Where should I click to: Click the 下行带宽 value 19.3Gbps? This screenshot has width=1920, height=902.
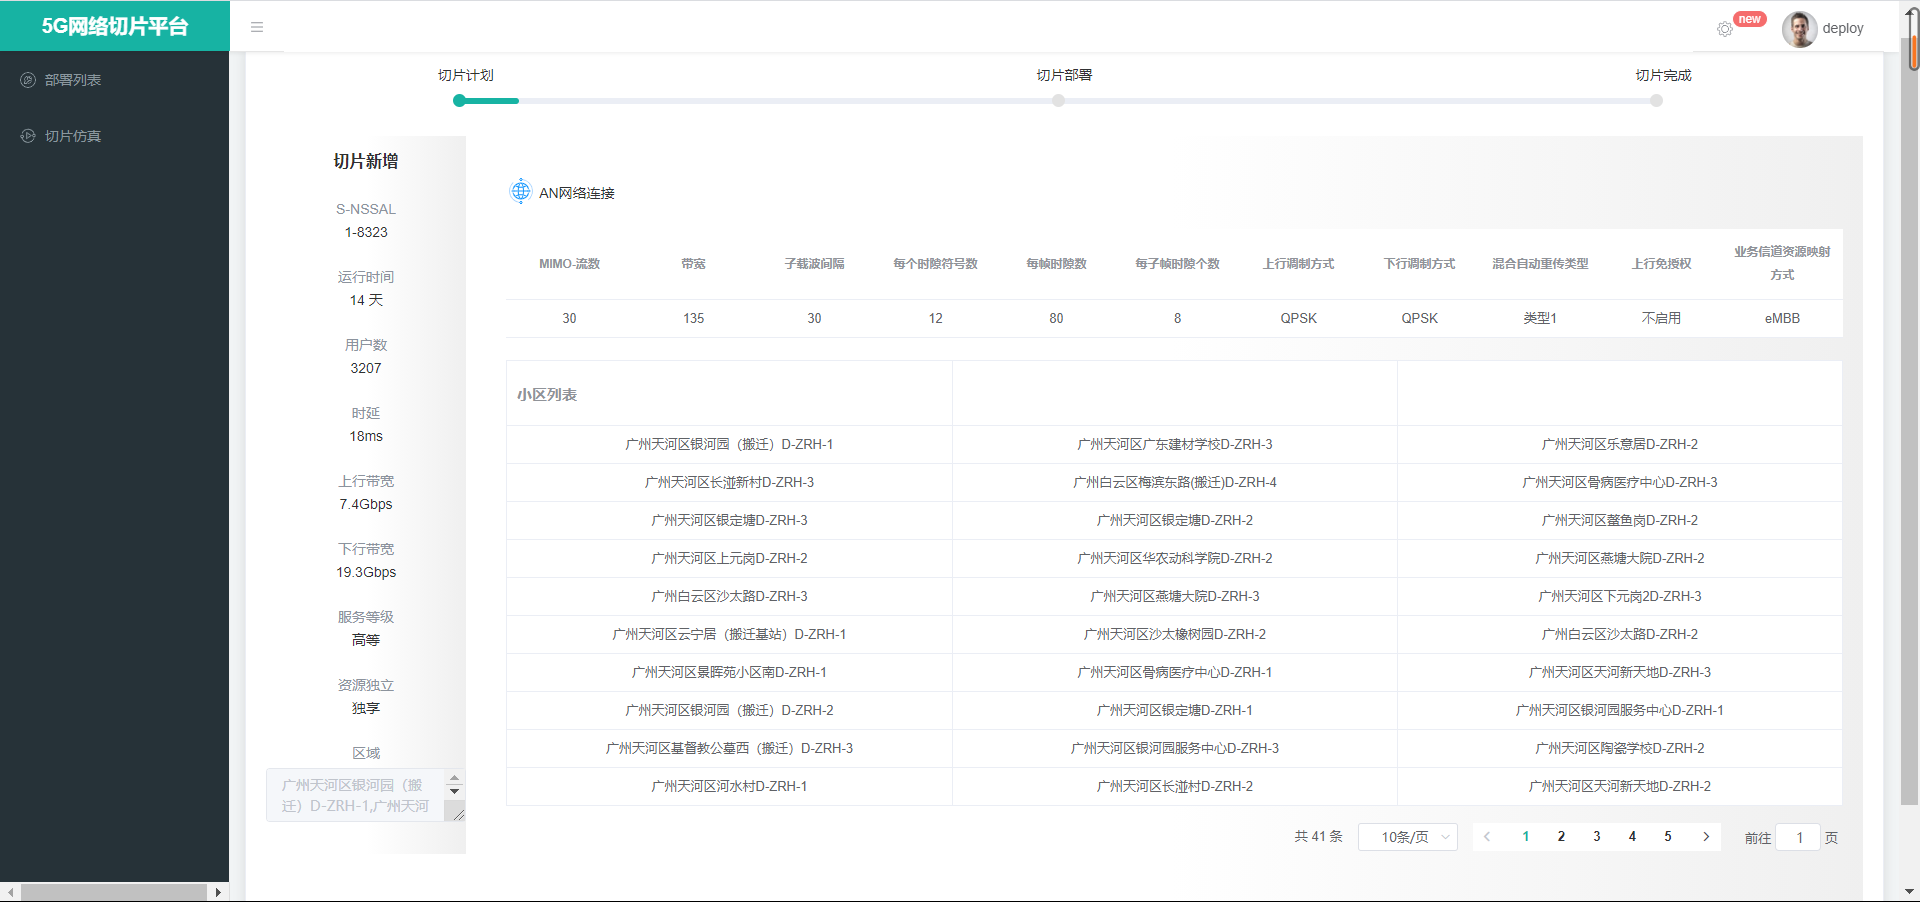point(366,572)
